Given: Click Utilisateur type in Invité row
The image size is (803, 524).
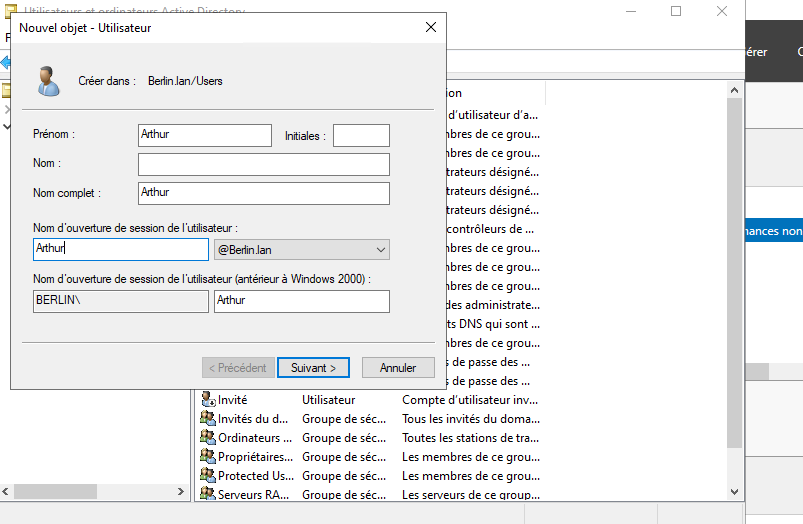Looking at the screenshot, I should (328, 400).
